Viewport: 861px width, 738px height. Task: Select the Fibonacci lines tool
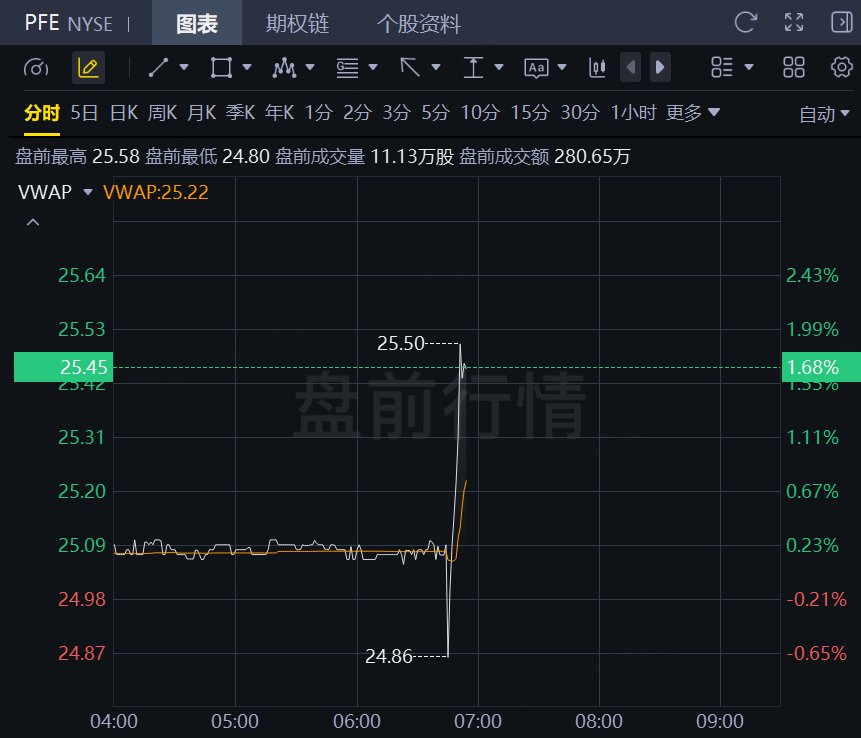pyautogui.click(x=347, y=68)
